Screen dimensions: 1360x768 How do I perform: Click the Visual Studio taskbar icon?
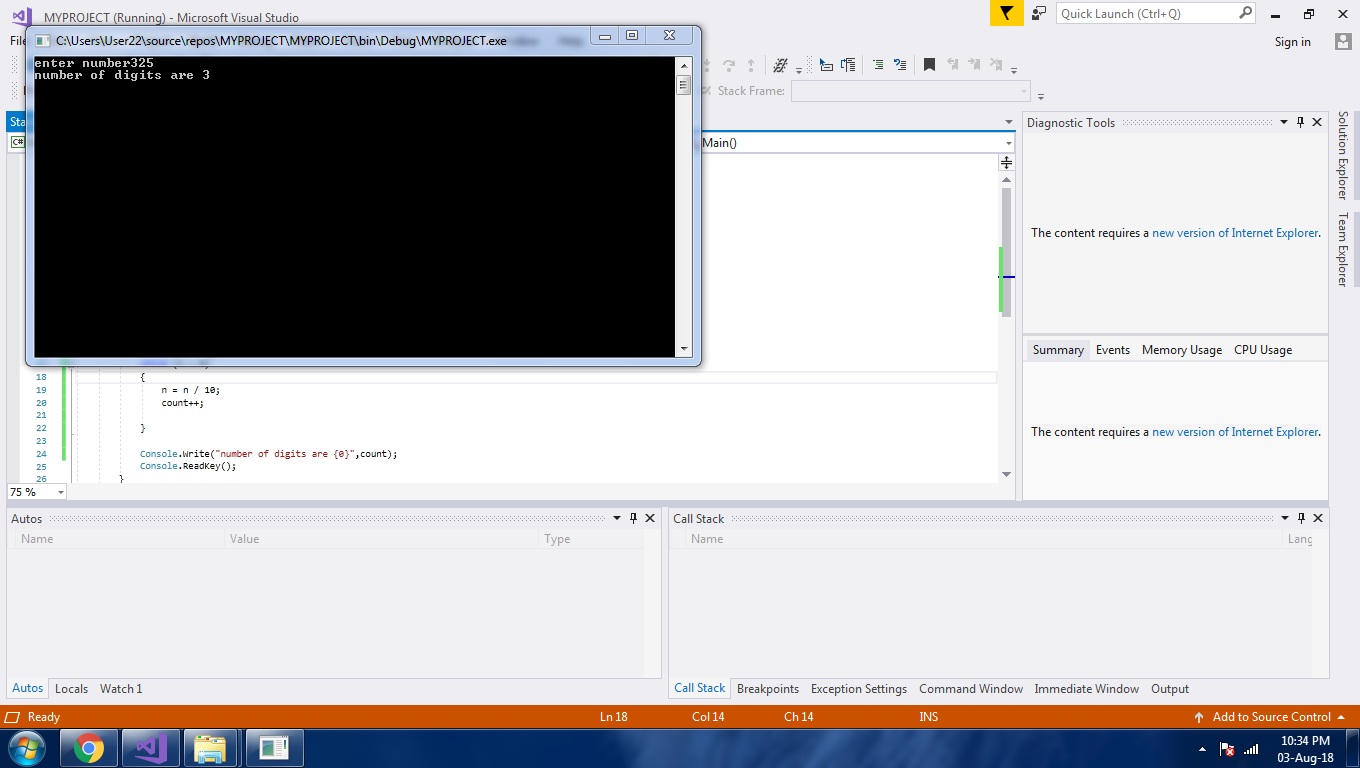point(150,748)
